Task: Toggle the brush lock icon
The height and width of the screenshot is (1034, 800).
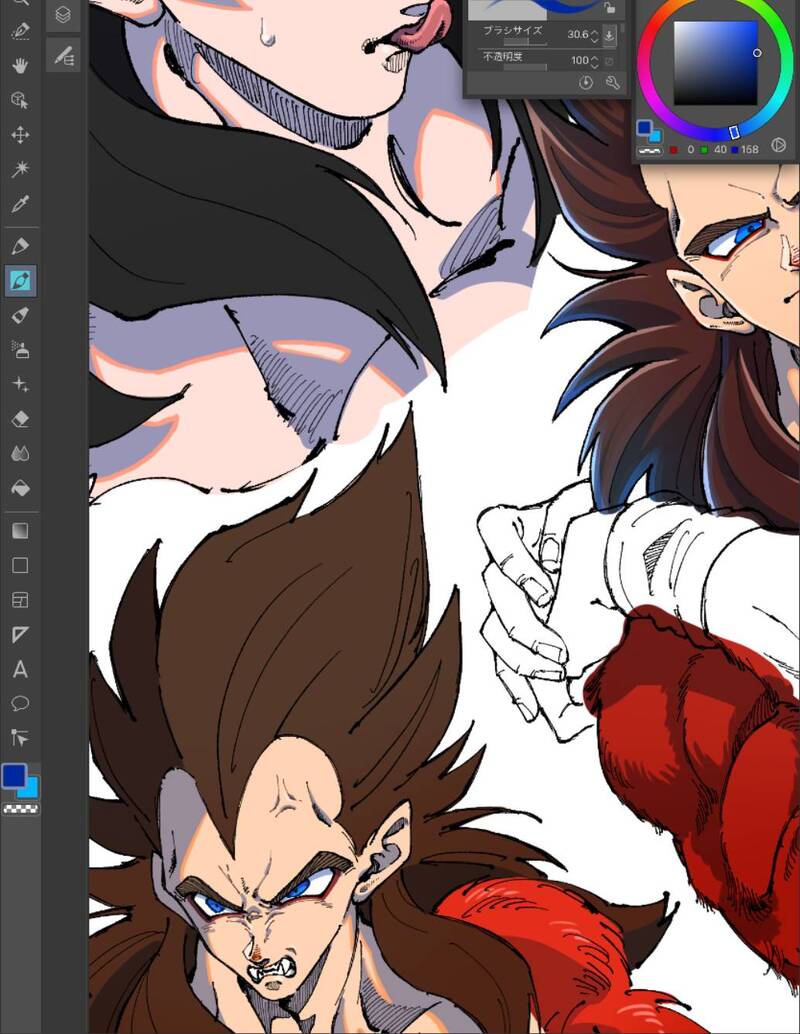Action: (609, 8)
